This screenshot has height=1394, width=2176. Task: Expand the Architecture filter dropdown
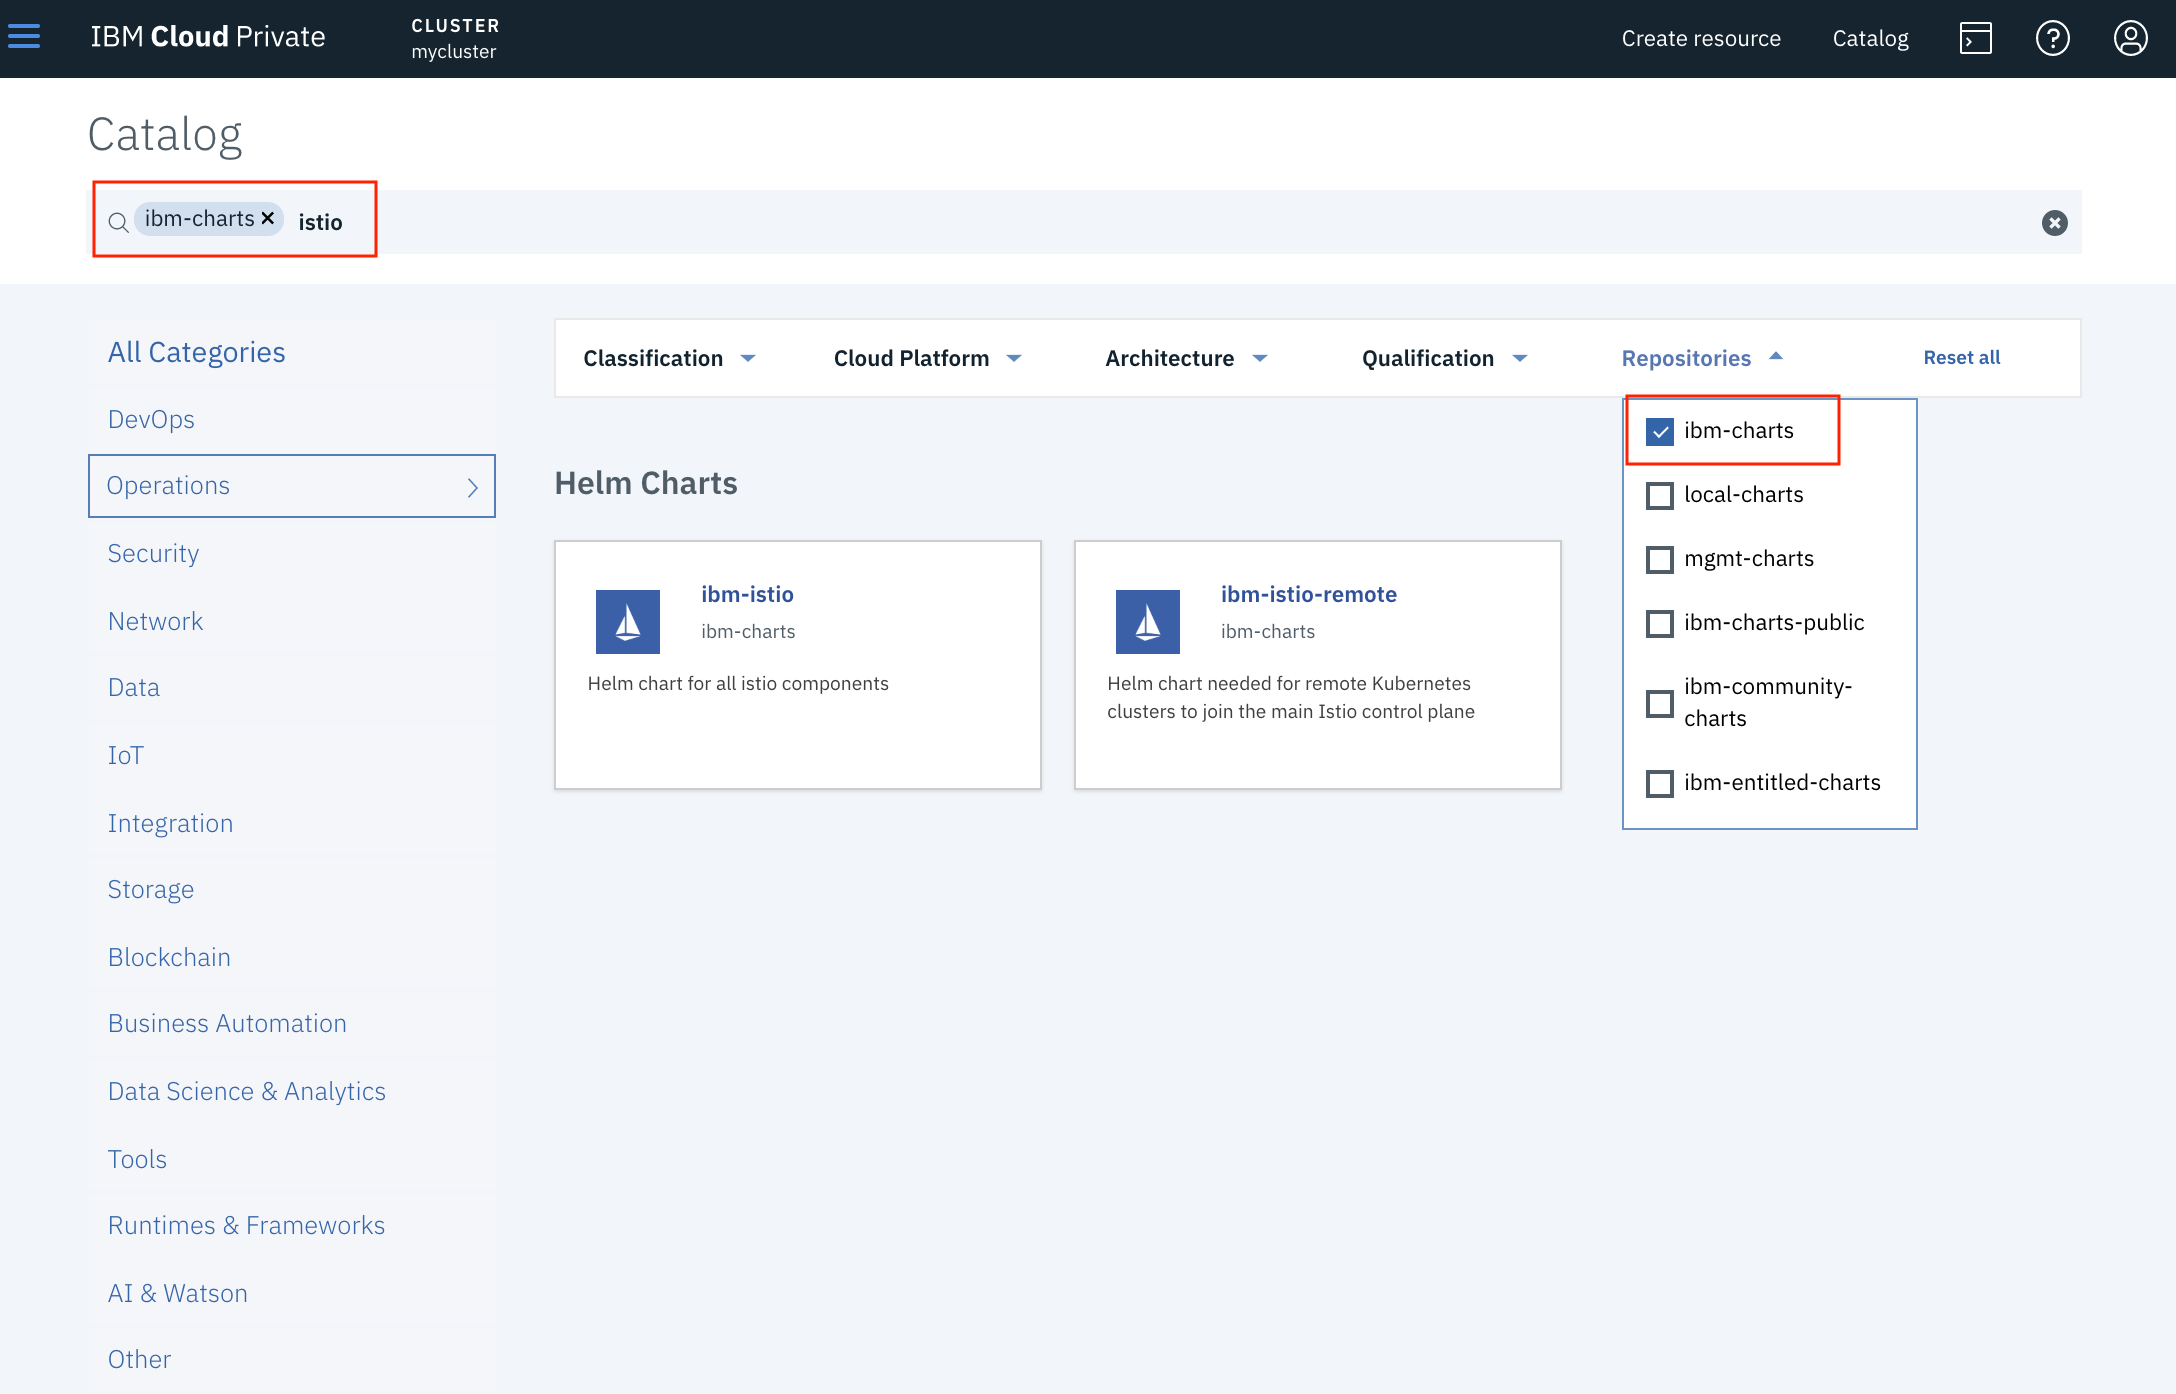pos(1186,358)
